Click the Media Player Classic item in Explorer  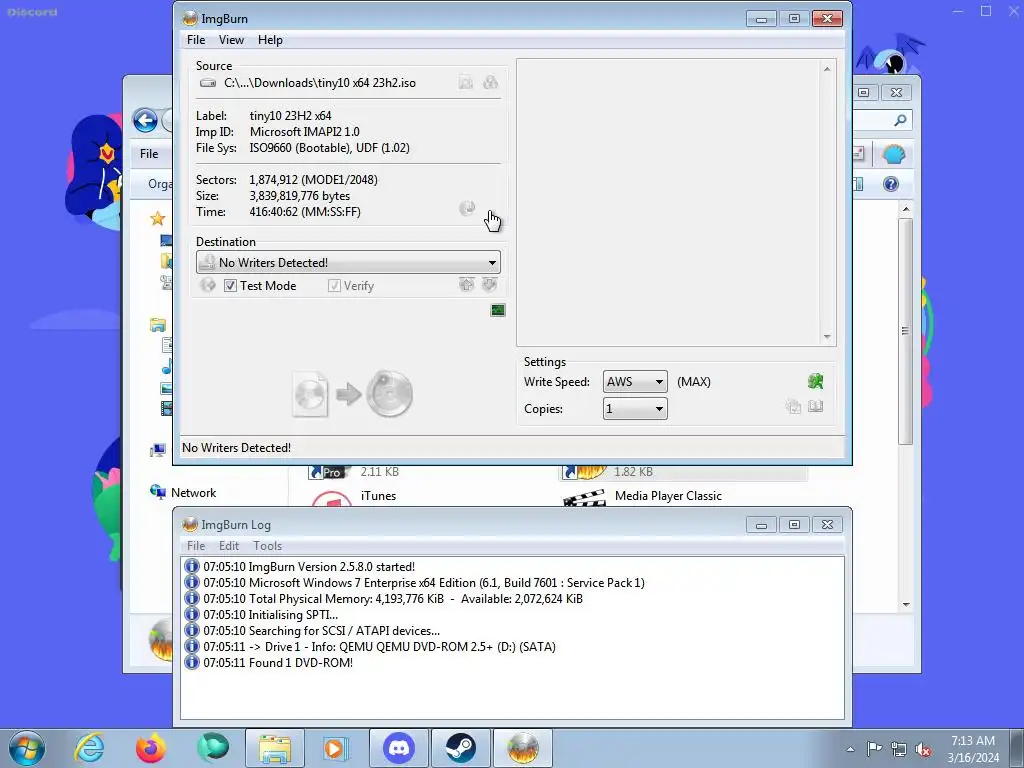coord(668,496)
